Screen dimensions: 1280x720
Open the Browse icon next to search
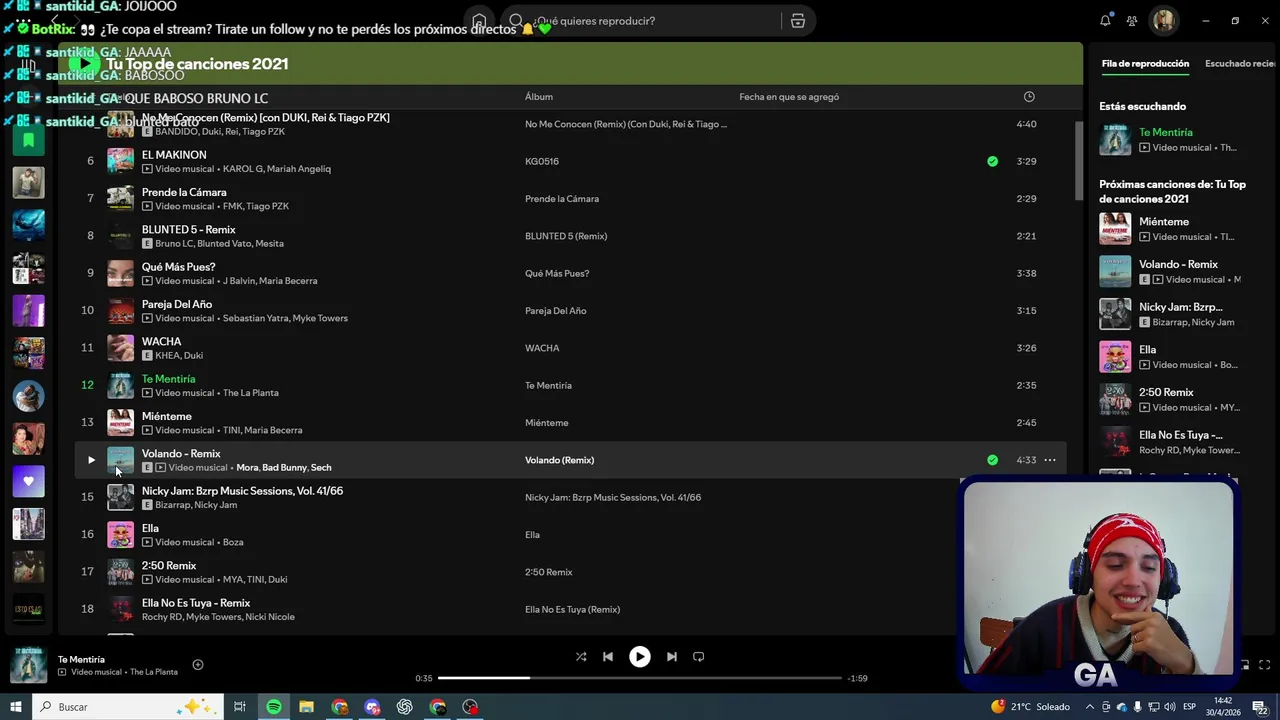point(798,21)
